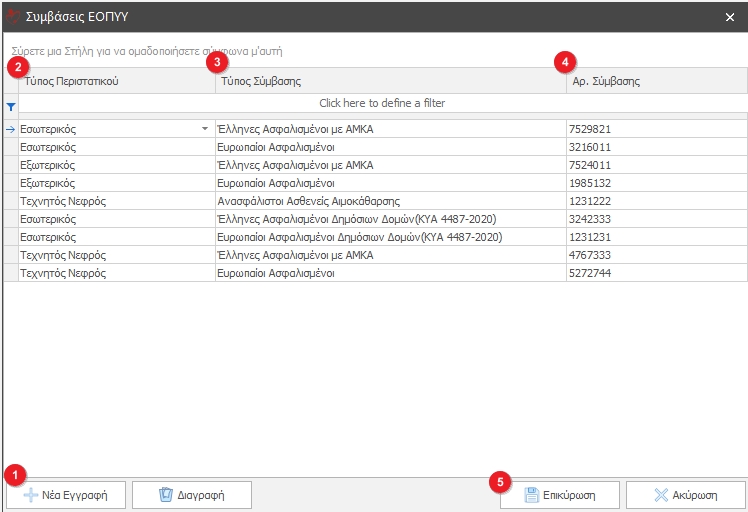Click the trash icon on Διαγραφή
748x512 pixels.
tap(167, 495)
